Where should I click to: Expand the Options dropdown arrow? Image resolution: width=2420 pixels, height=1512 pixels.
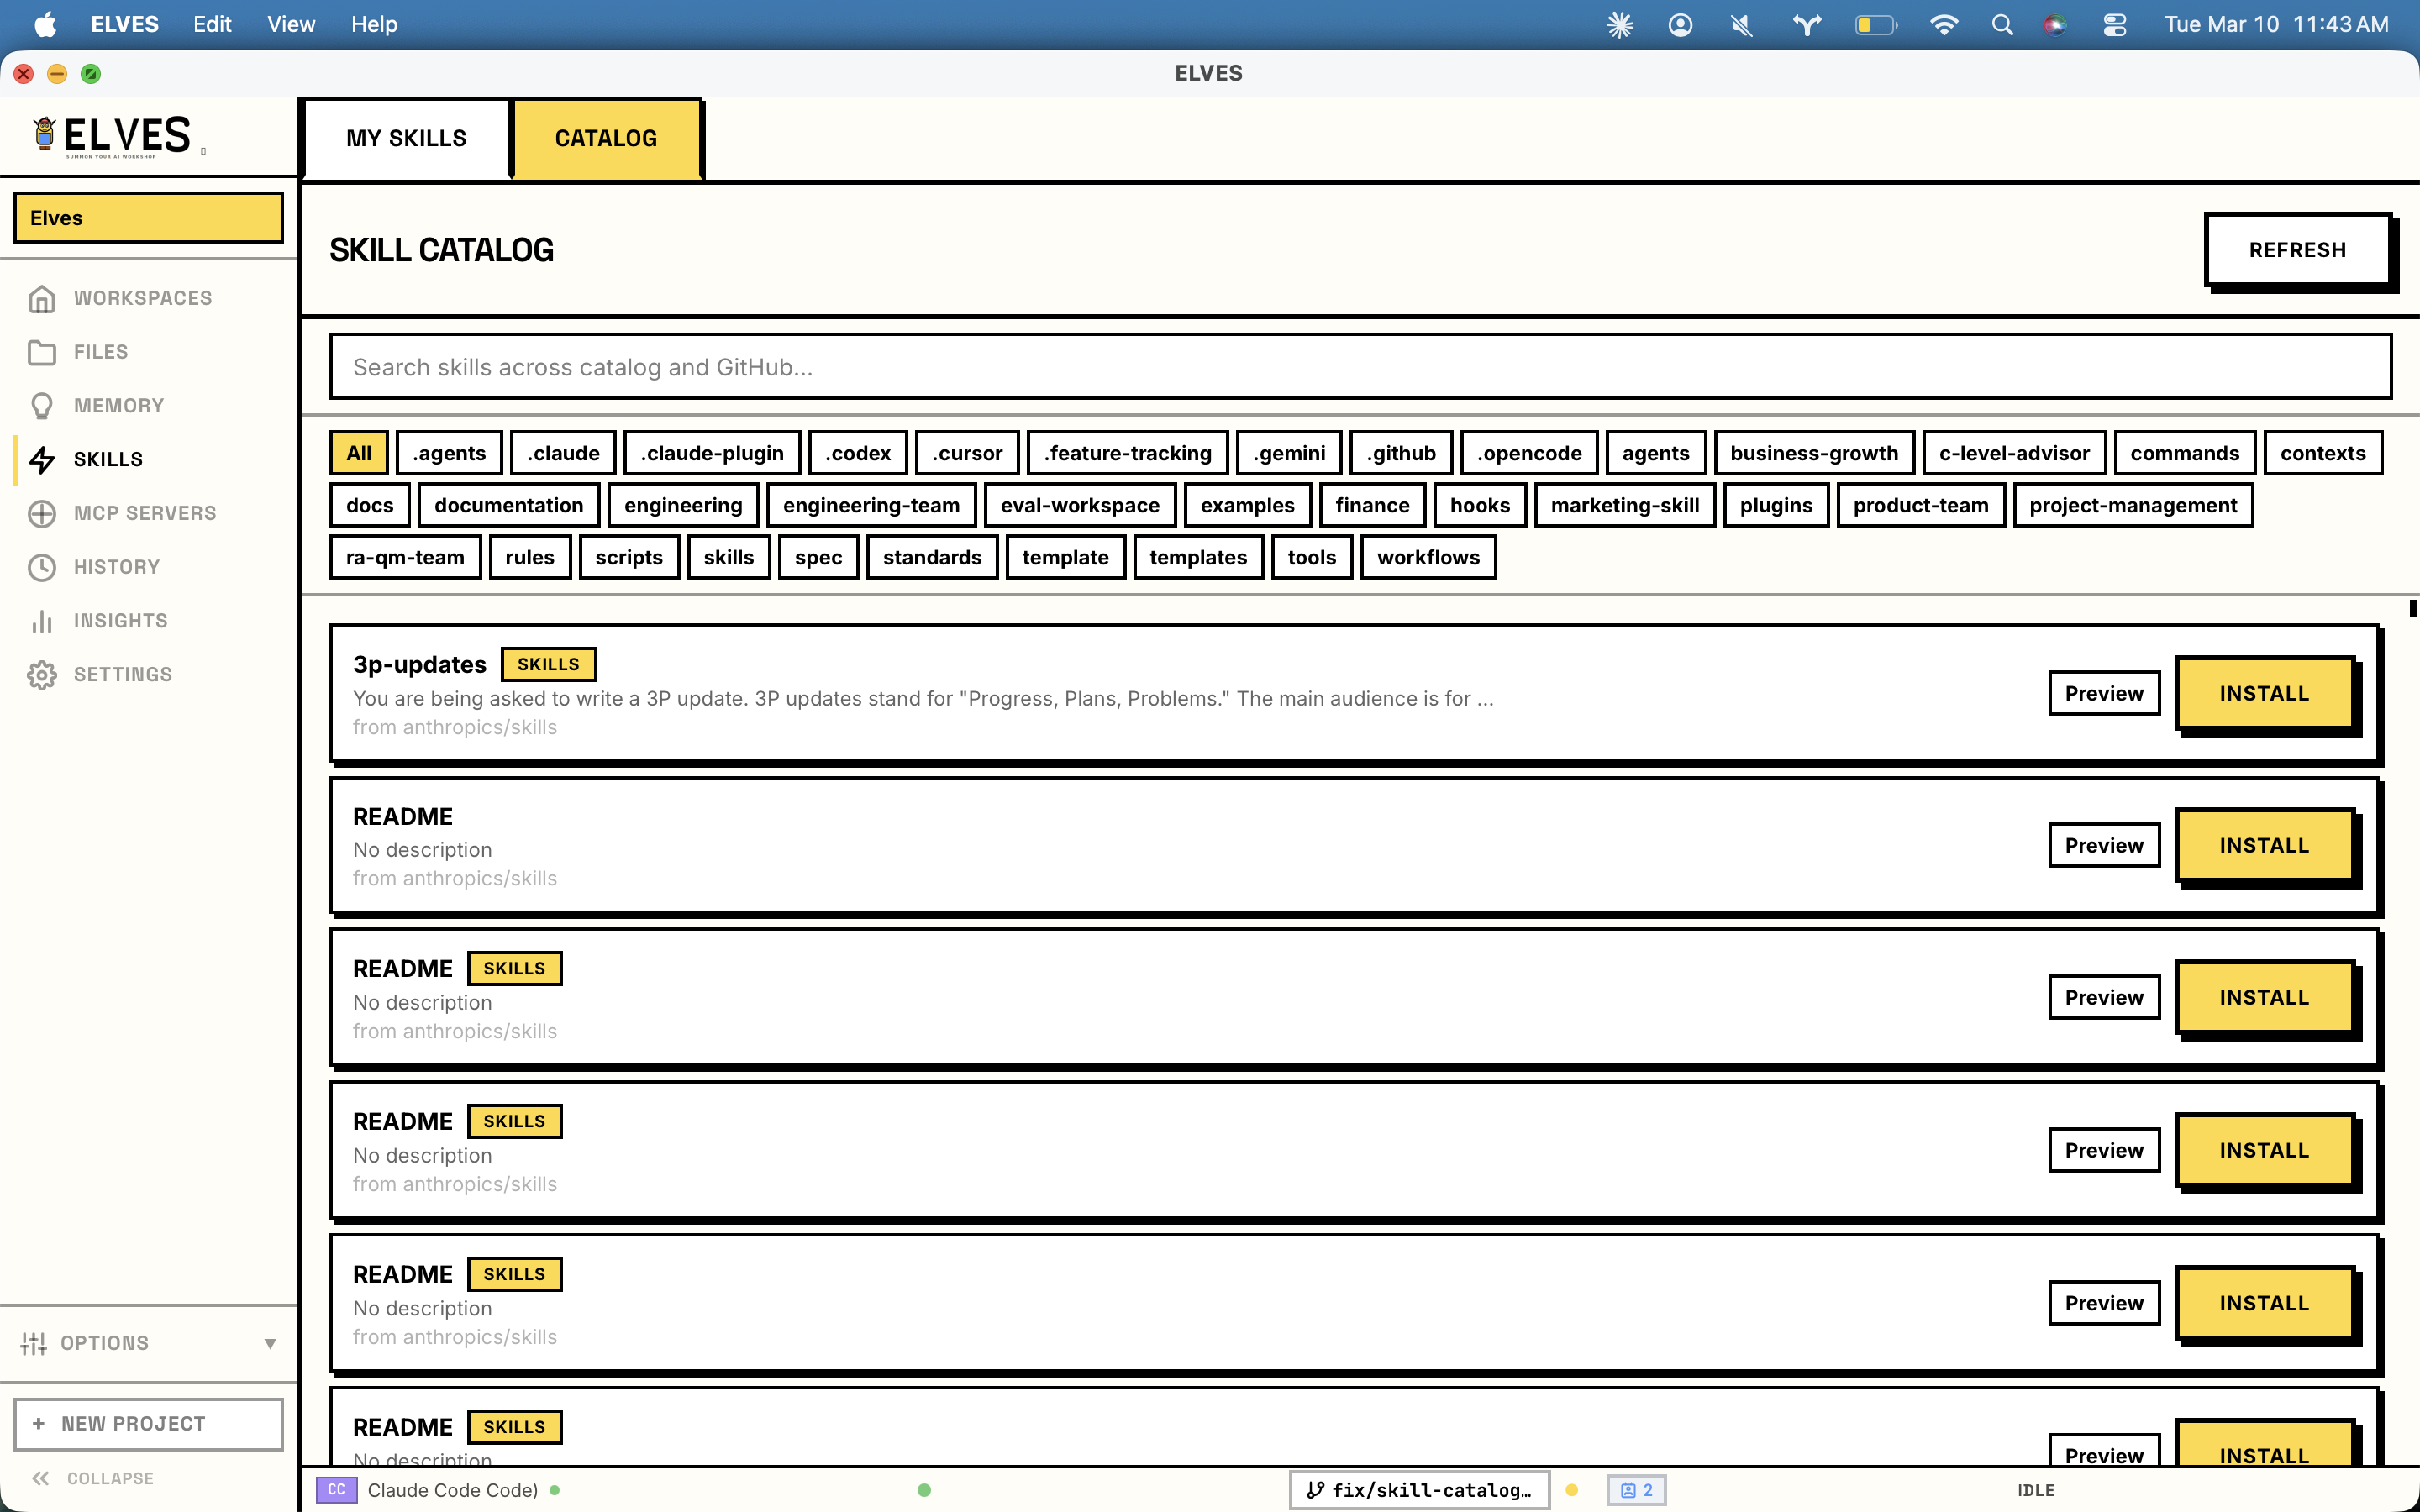(270, 1343)
